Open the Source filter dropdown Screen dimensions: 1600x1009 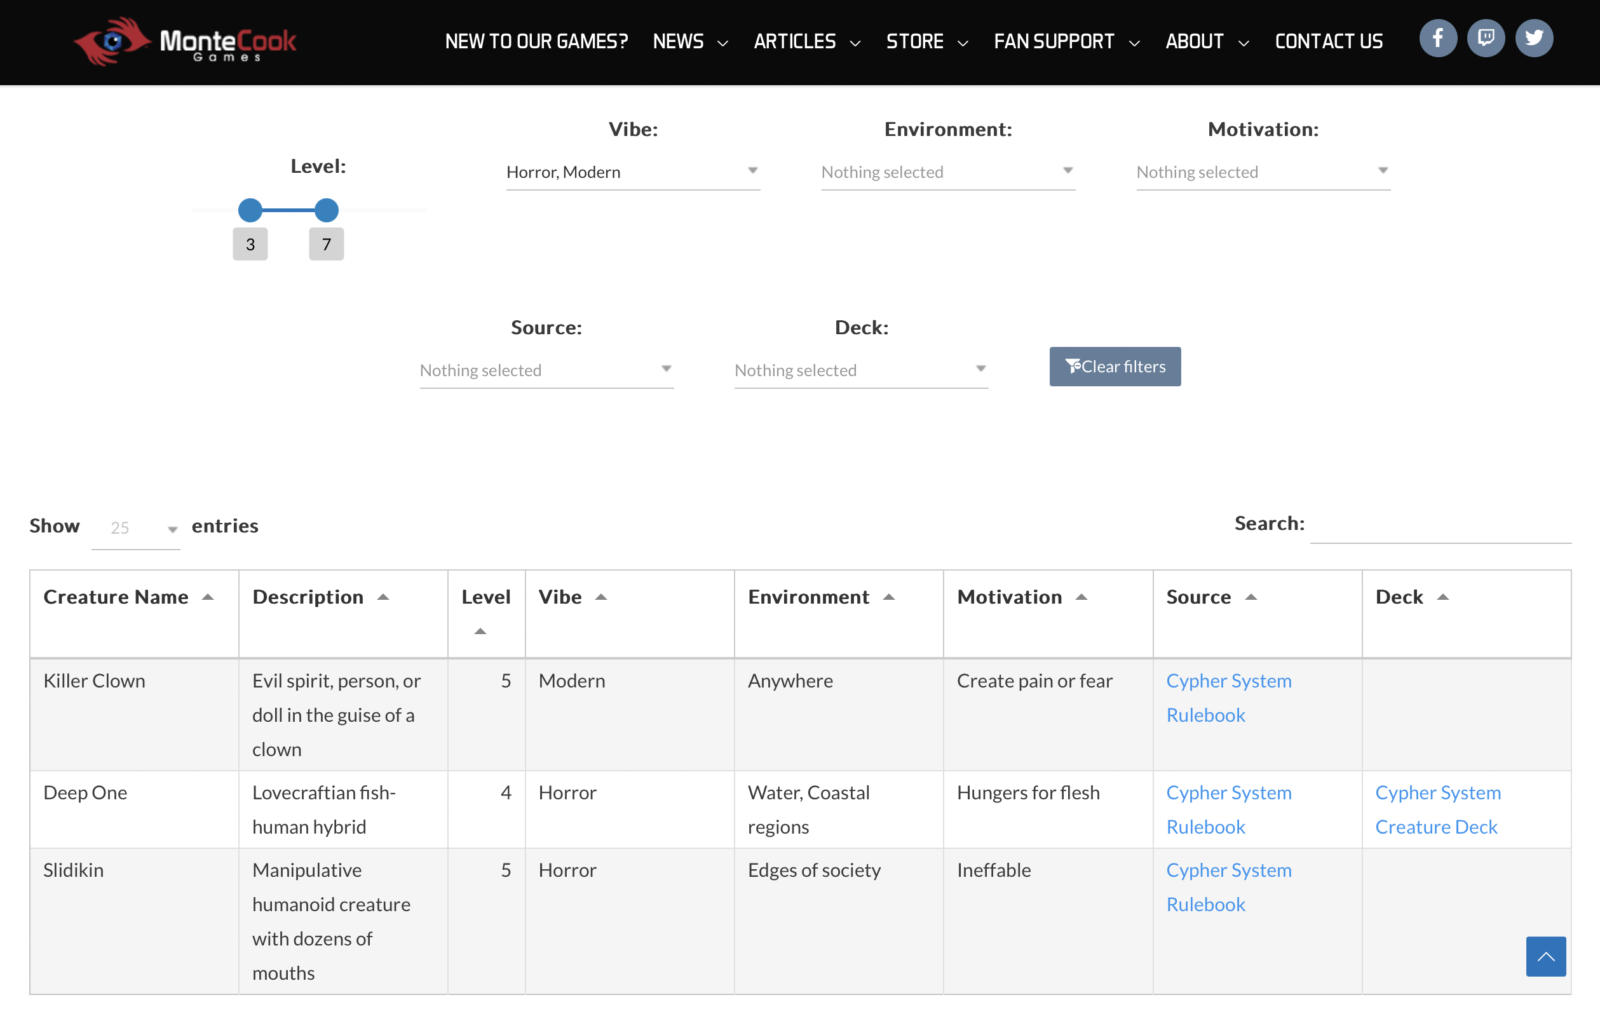[x=546, y=370]
